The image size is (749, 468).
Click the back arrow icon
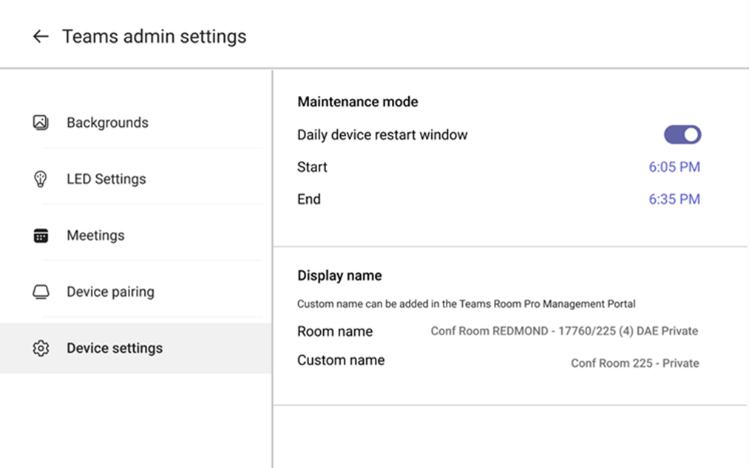point(40,37)
